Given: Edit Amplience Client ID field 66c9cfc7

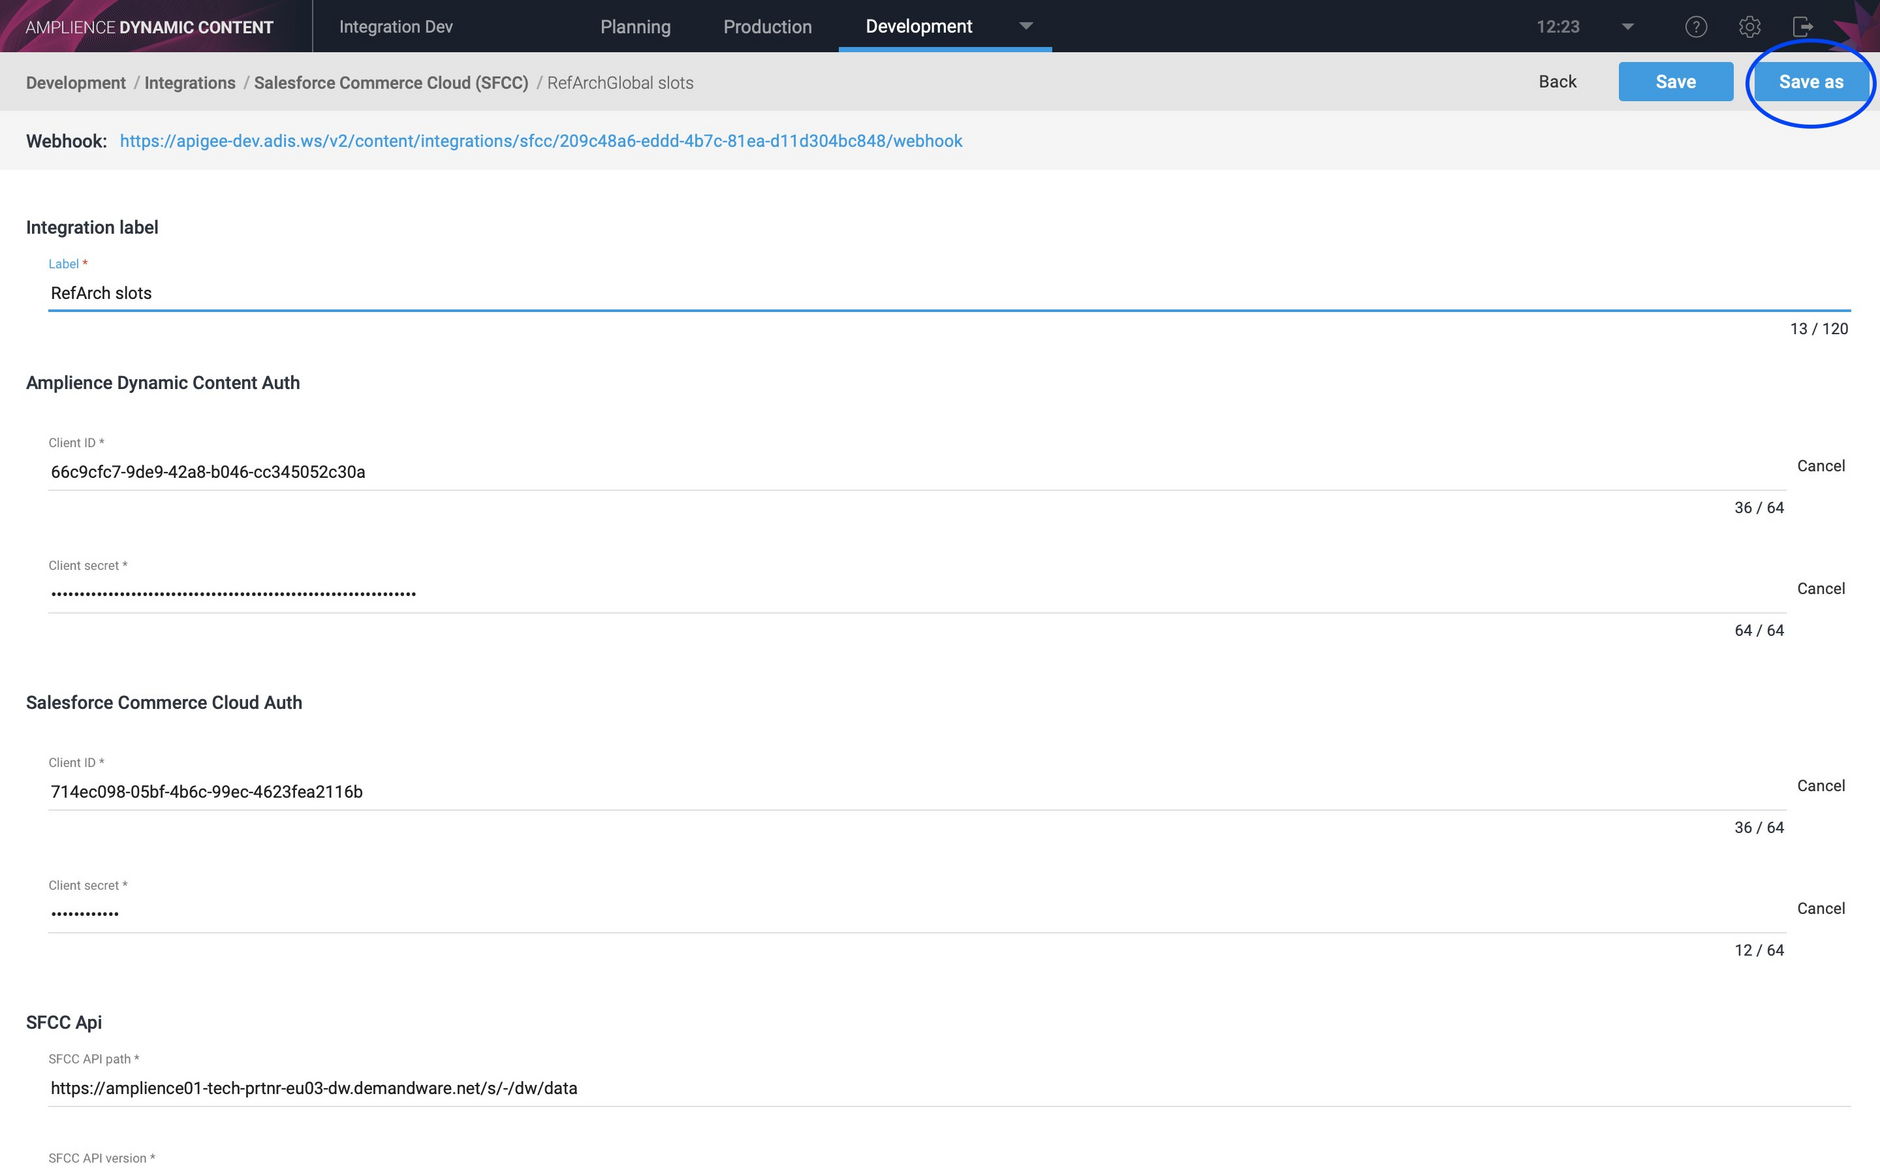Looking at the screenshot, I should pos(917,472).
